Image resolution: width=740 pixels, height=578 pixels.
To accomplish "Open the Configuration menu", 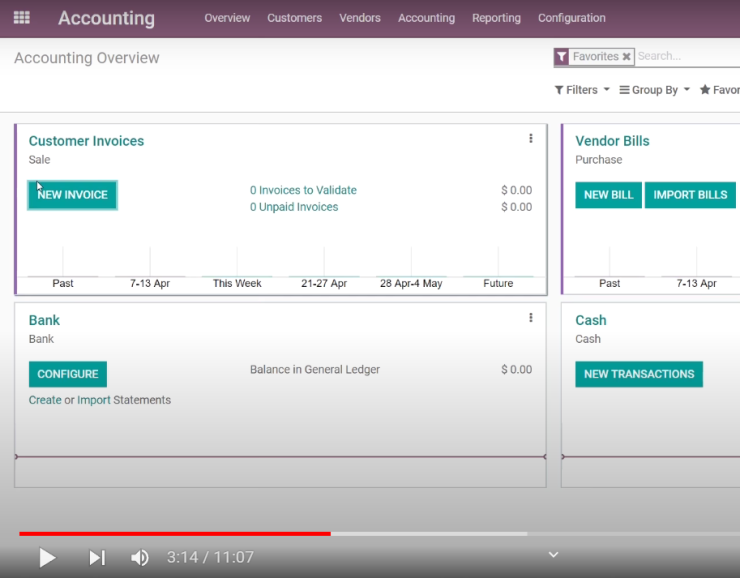I will (572, 18).
